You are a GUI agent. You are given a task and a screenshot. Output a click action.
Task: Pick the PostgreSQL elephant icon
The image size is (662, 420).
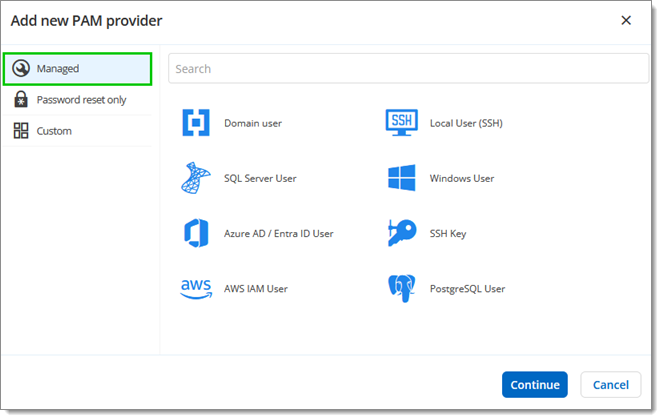[401, 288]
